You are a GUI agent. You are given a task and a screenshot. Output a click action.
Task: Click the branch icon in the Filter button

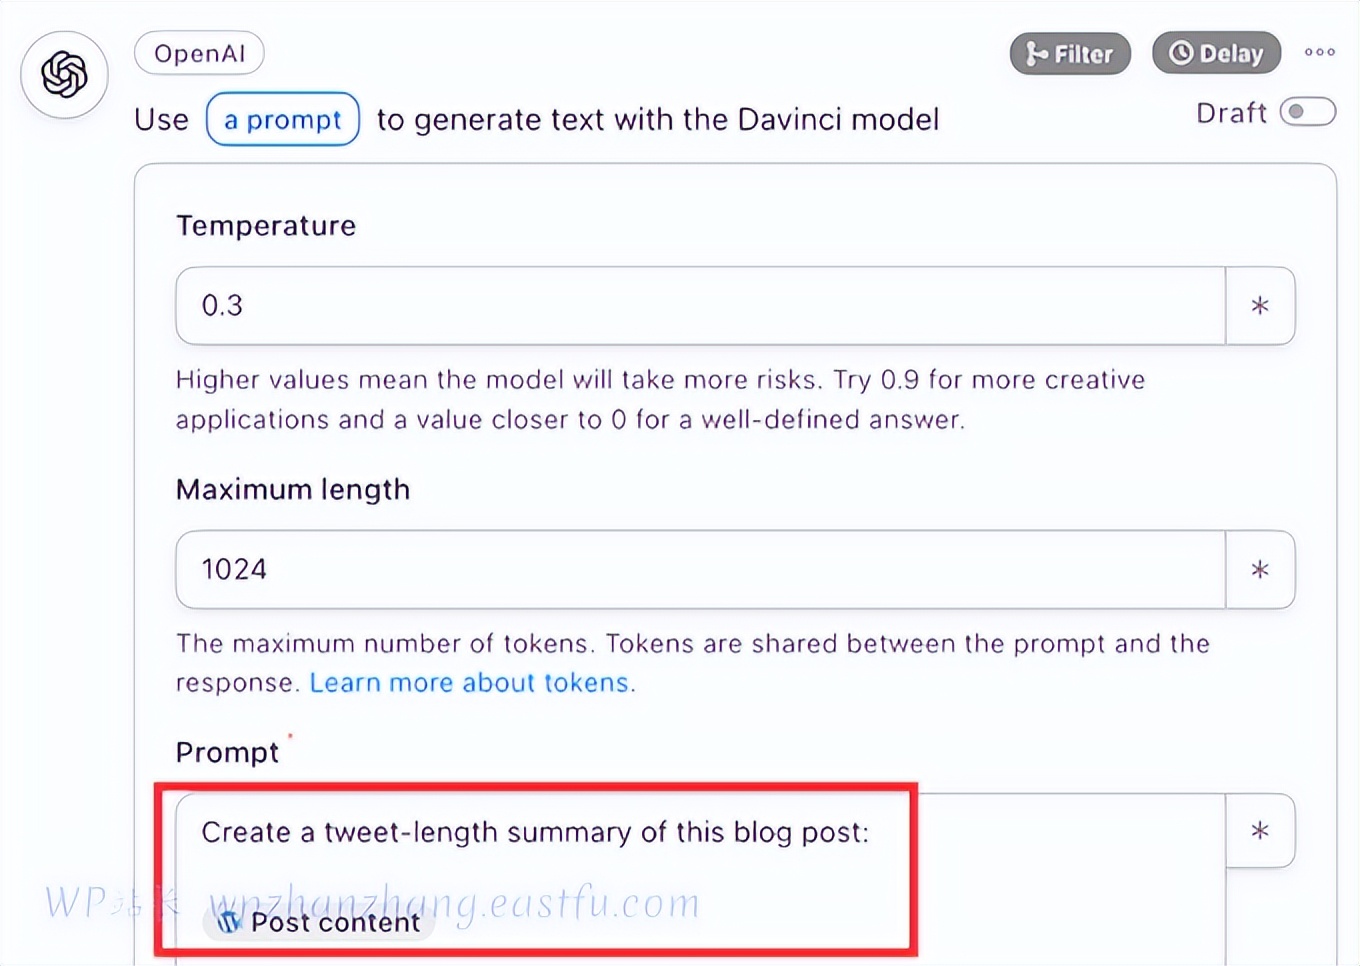(x=1036, y=54)
